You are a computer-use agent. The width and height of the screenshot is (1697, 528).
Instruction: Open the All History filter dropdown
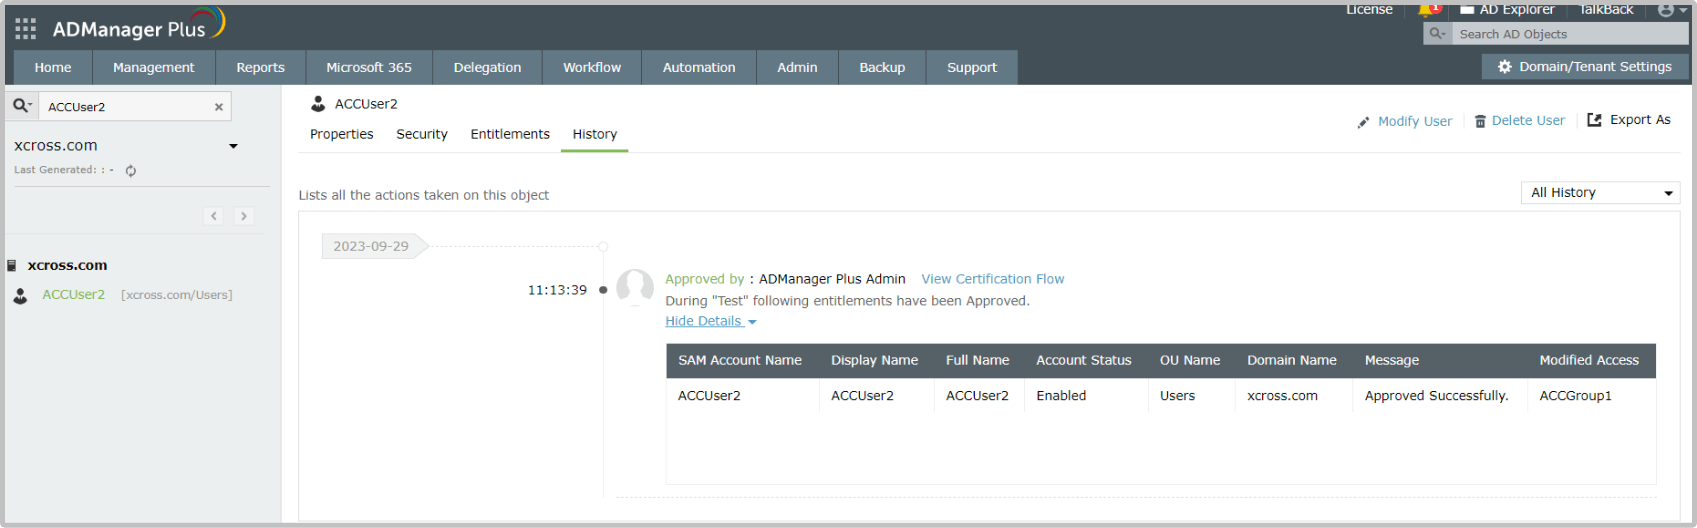[x=1600, y=193]
